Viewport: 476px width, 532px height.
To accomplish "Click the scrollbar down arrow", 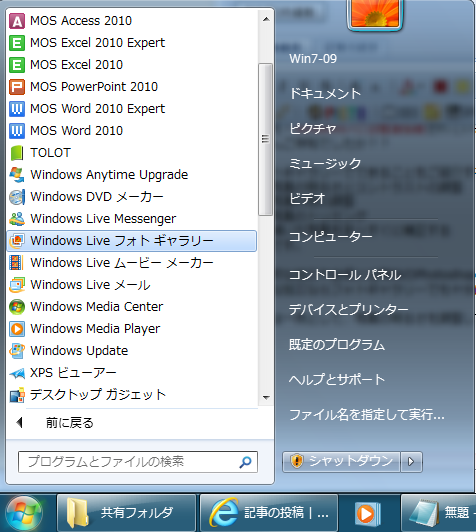I will [x=266, y=397].
